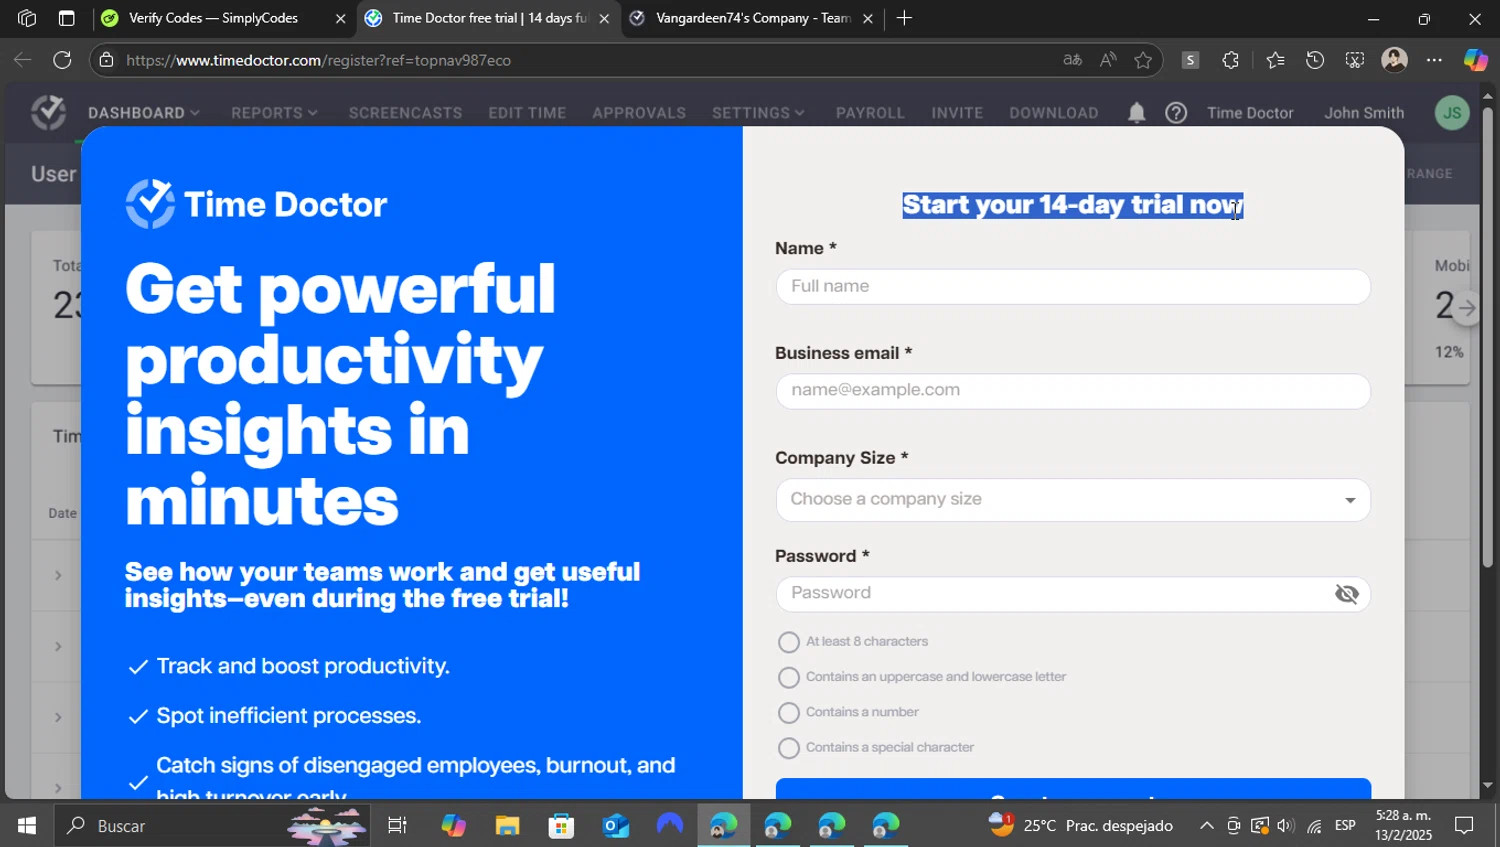Click the browser address bar URL
1500x847 pixels.
pyautogui.click(x=318, y=60)
